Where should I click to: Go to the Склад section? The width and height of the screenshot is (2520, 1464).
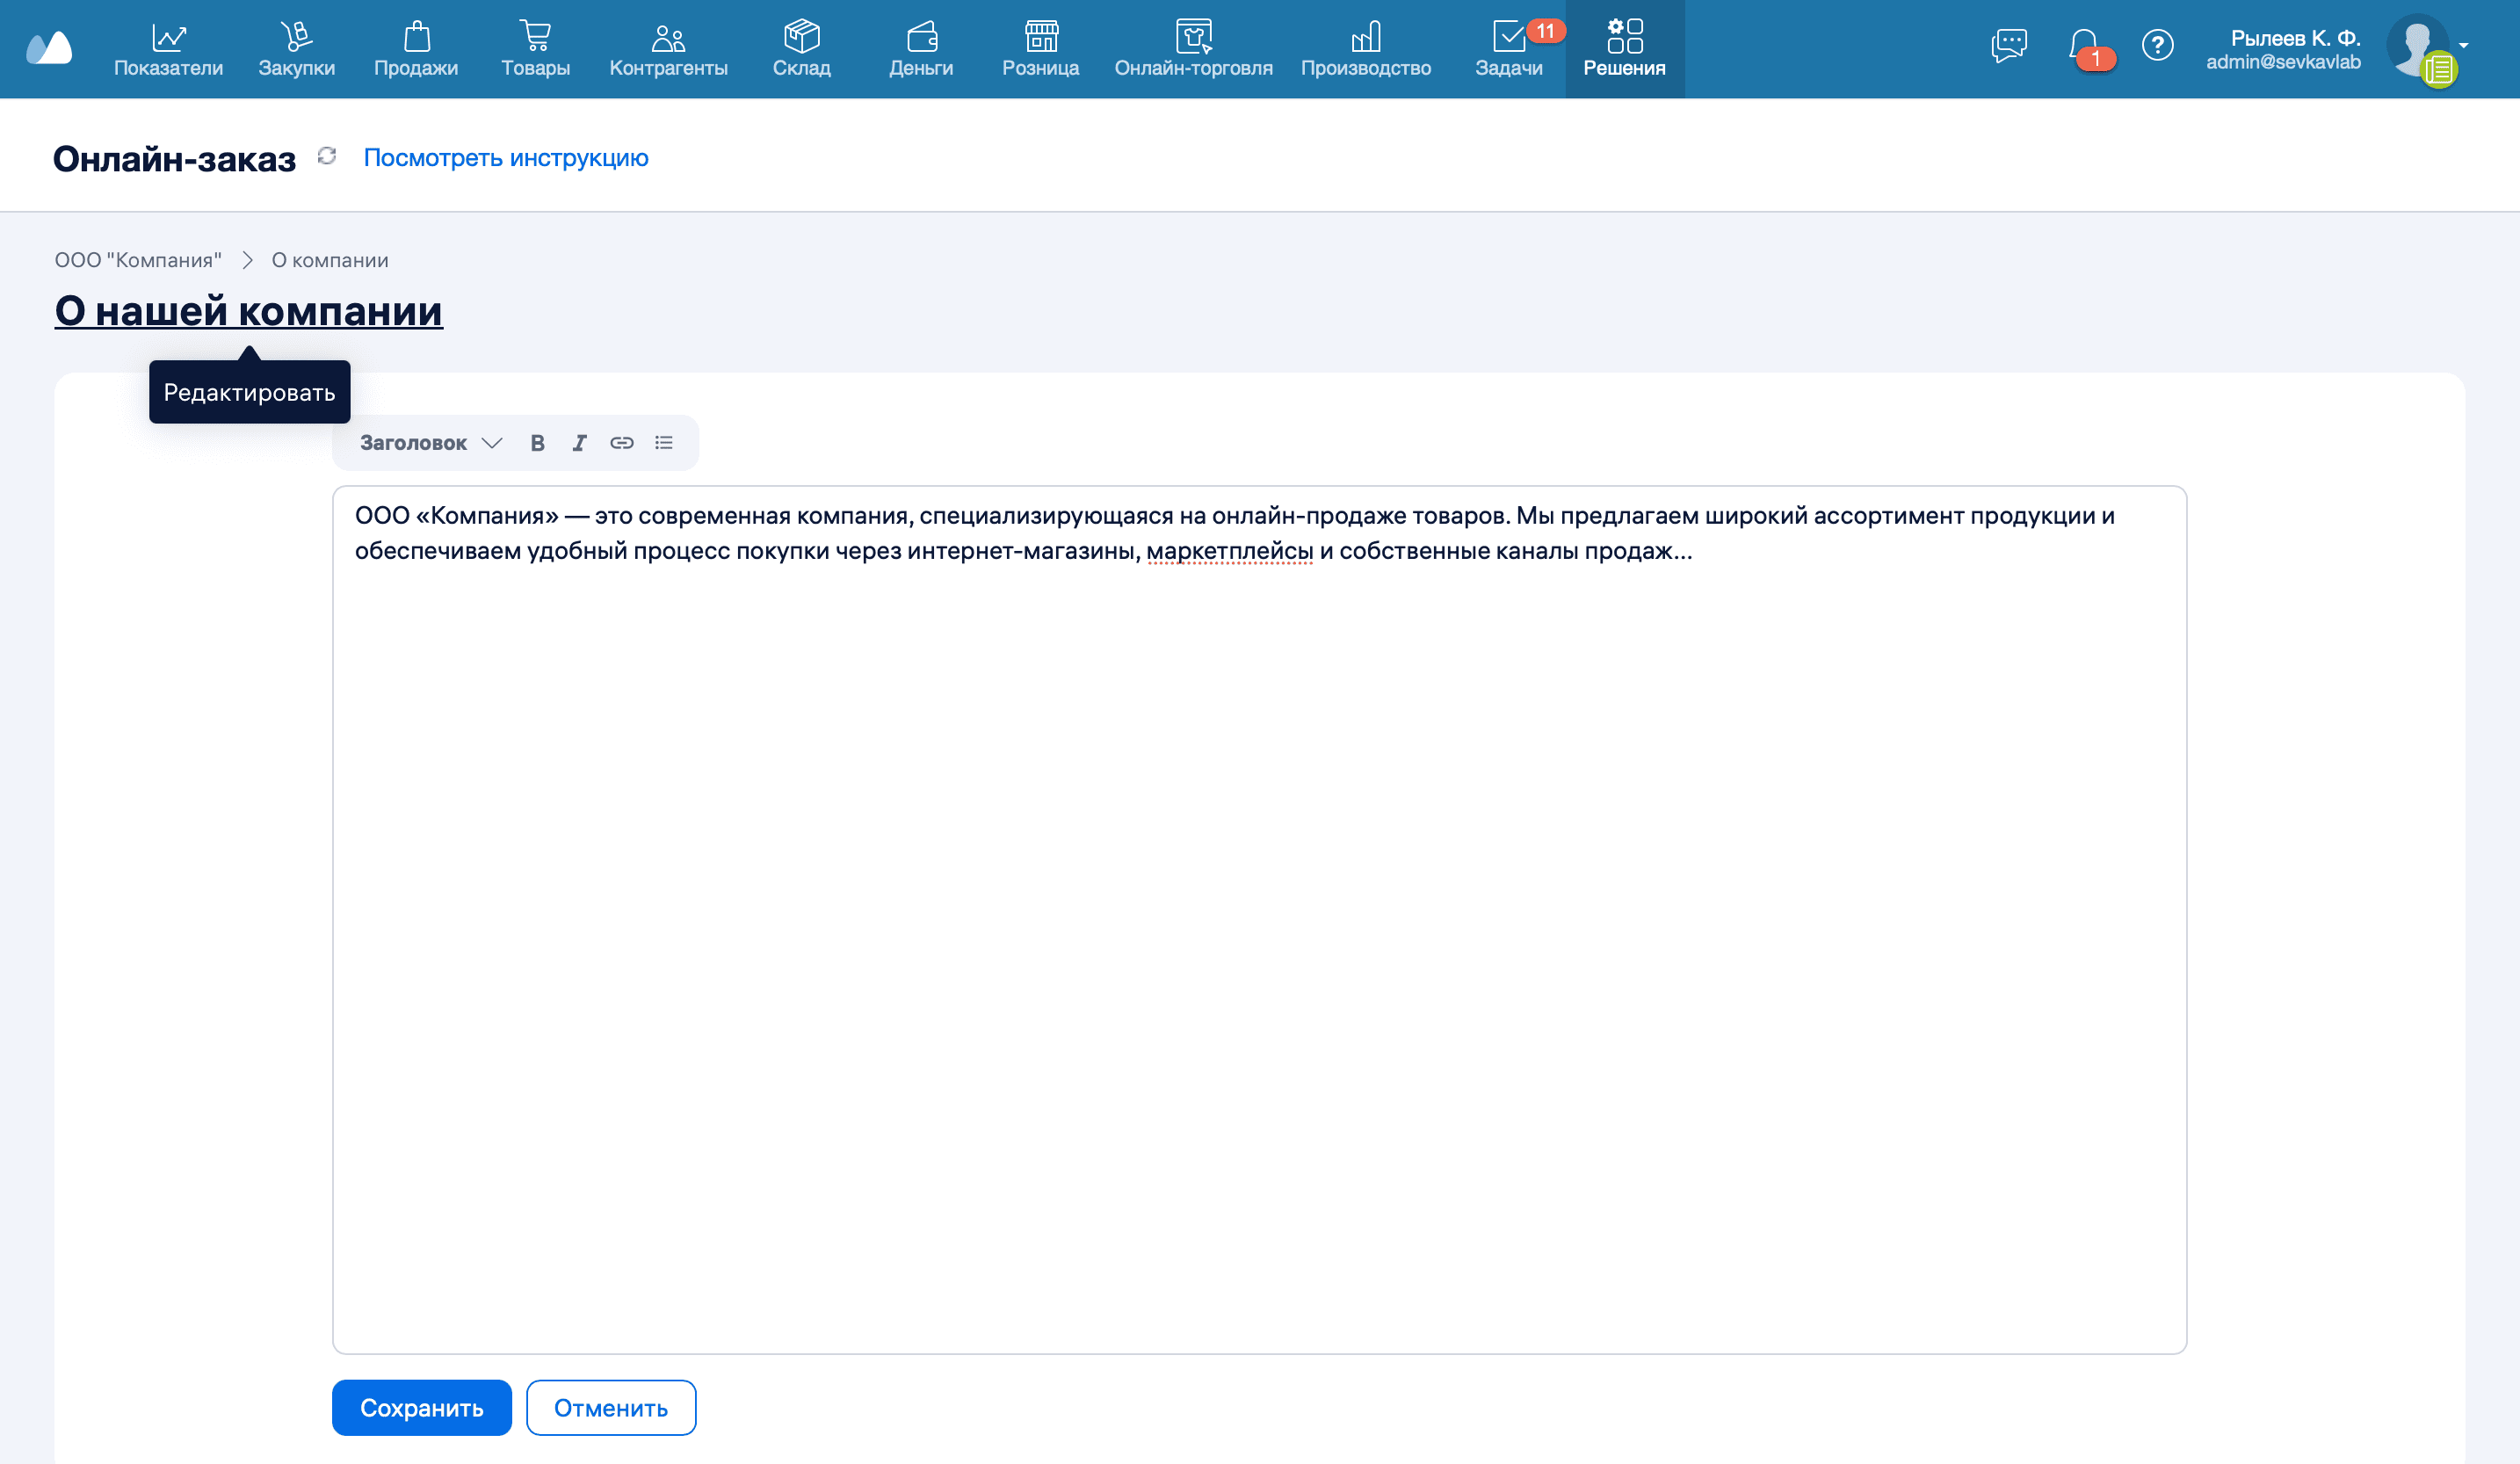pos(801,49)
